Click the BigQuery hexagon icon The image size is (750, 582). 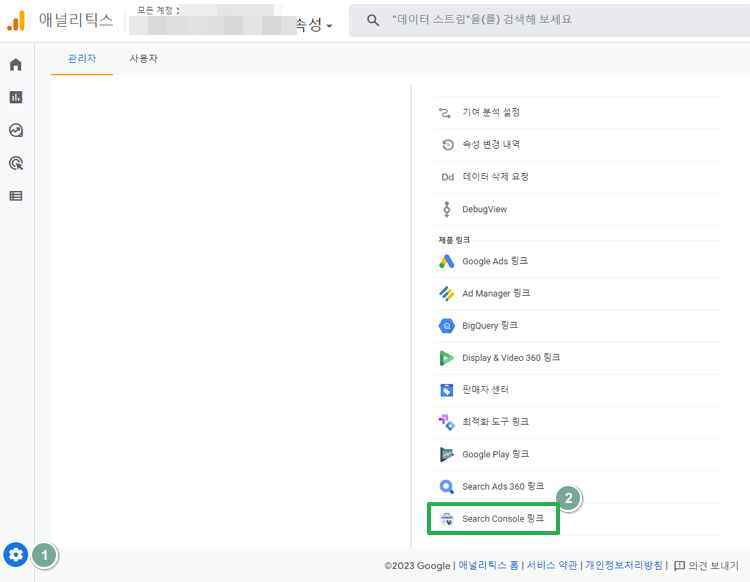point(447,326)
